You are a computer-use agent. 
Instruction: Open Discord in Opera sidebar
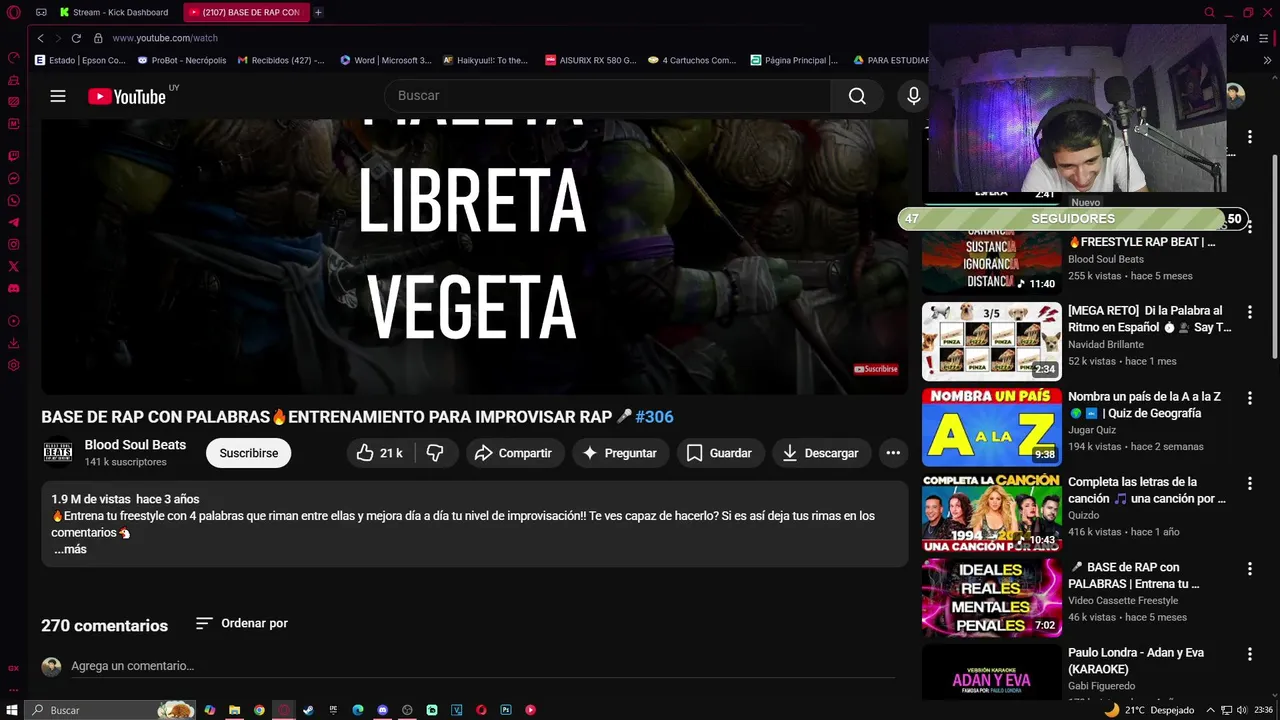tap(13, 288)
